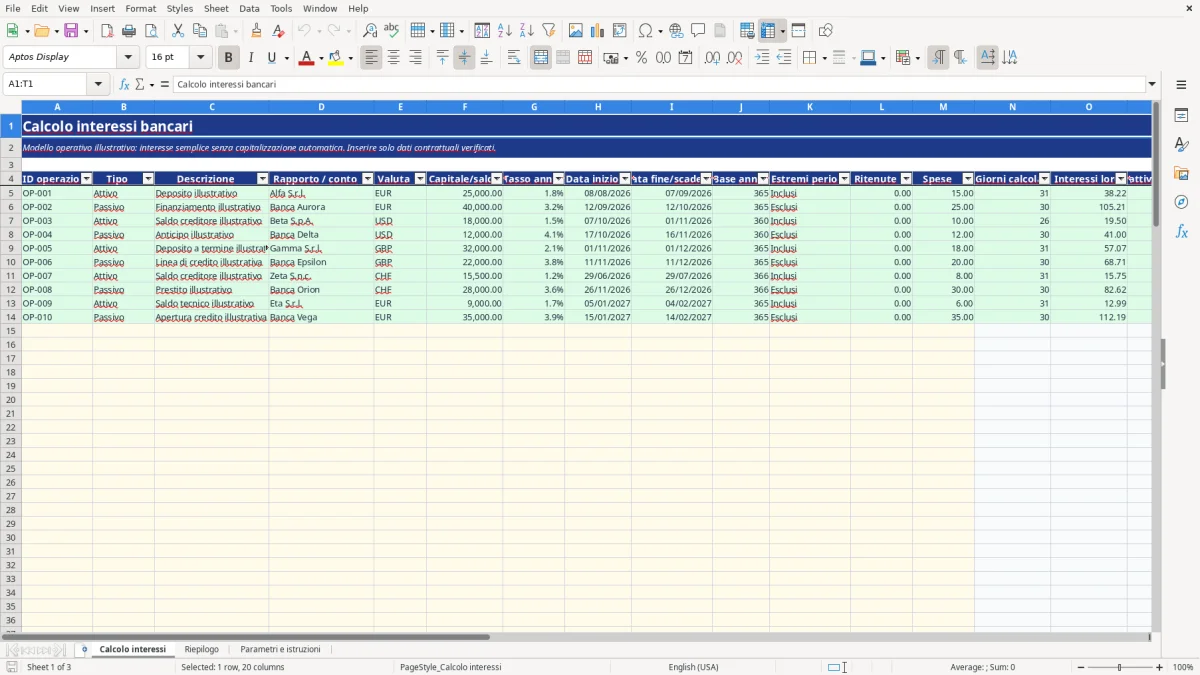
Task: Open the font size dropdown
Action: tap(200, 58)
